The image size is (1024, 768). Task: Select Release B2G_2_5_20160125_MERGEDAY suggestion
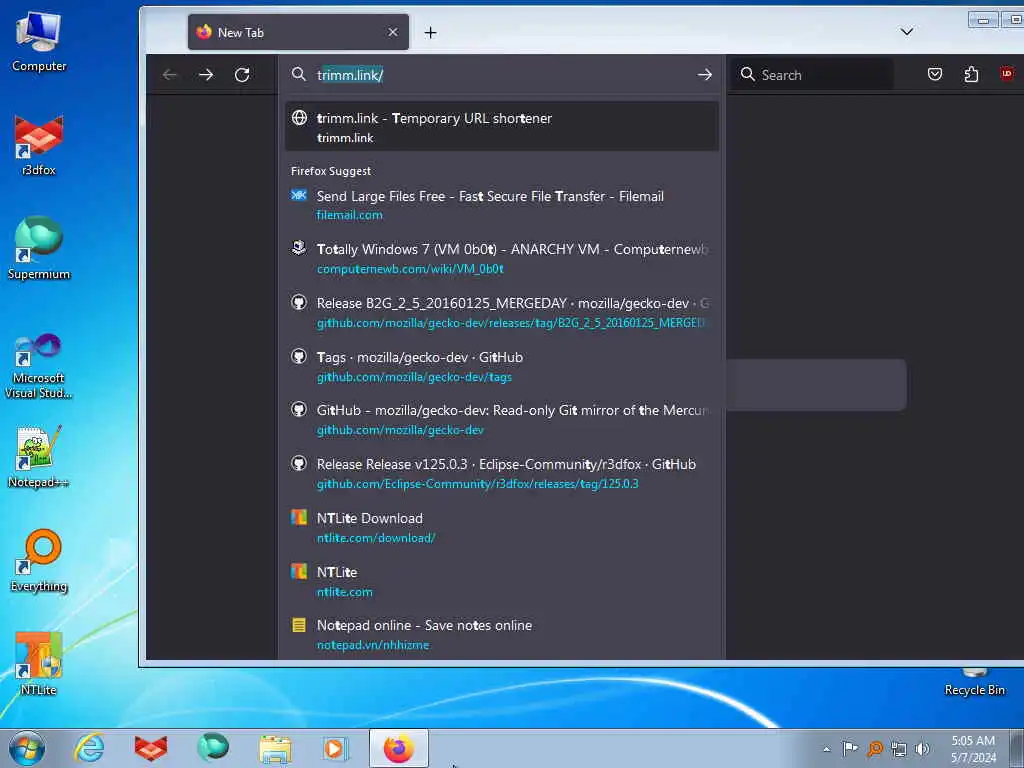502,312
